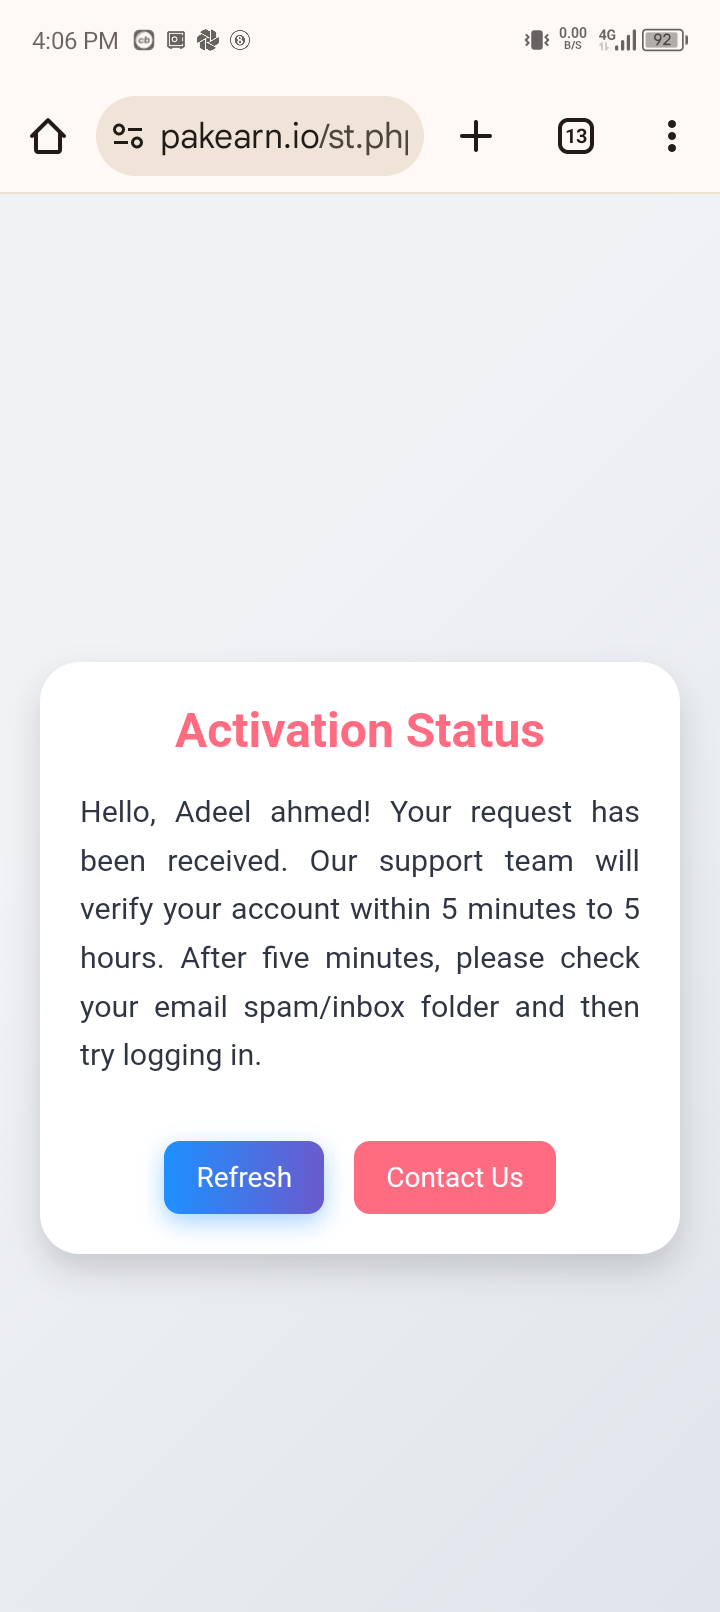Open the three-dot browser menu
Image resolution: width=720 pixels, height=1612 pixels.
tap(672, 136)
